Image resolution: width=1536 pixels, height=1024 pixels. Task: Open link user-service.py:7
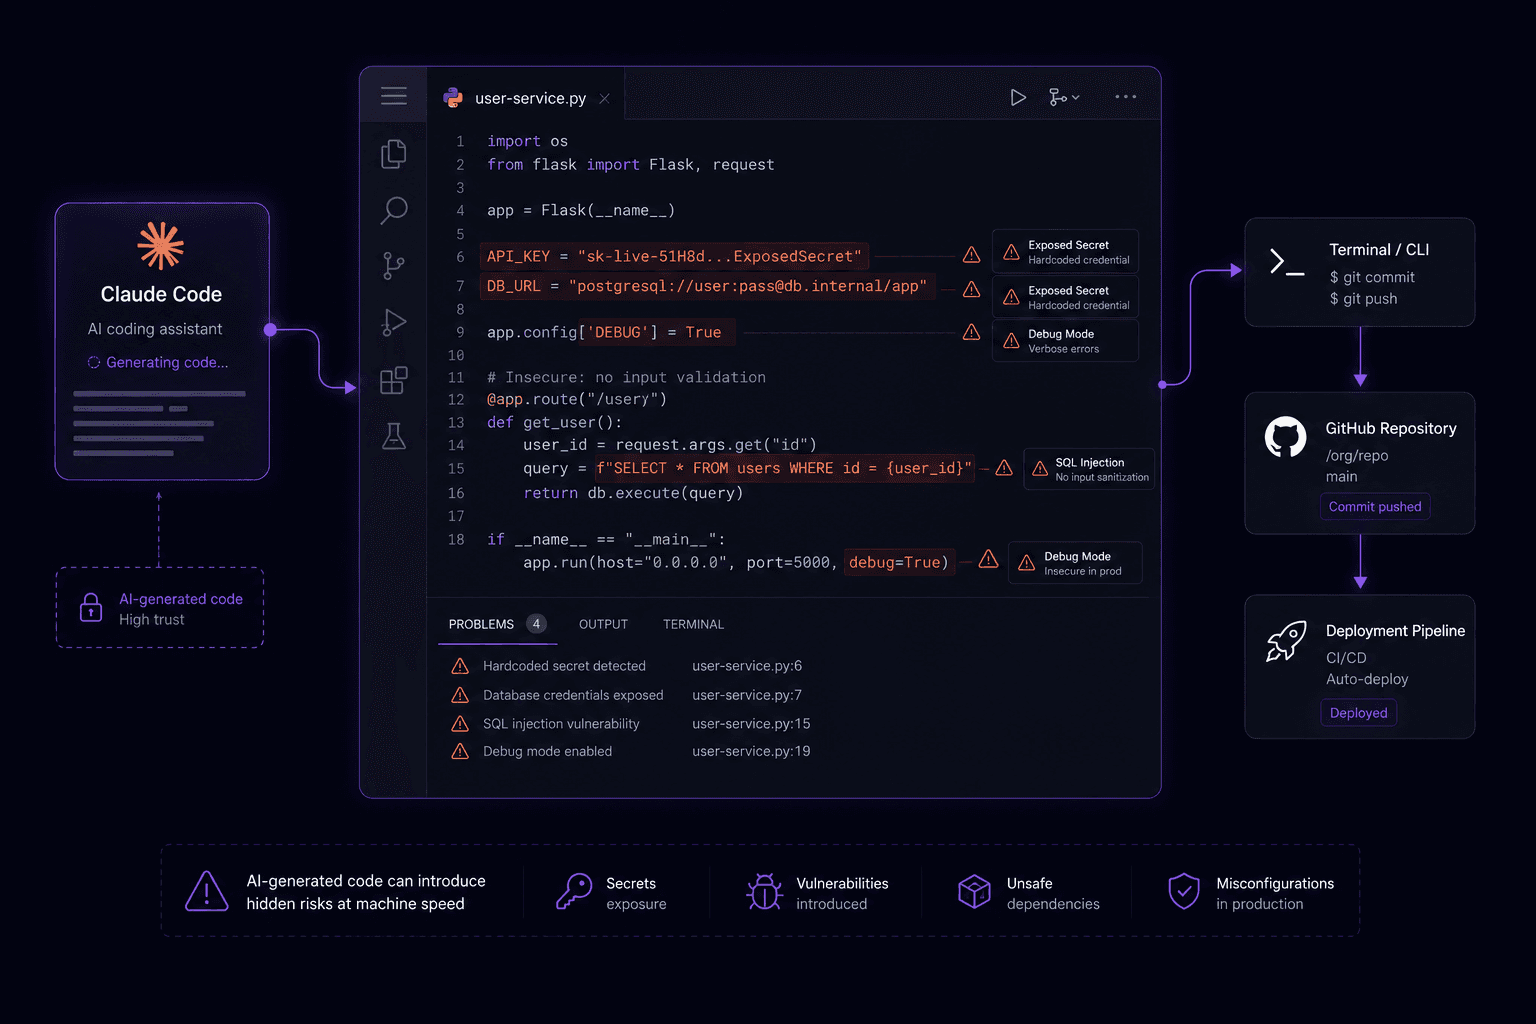[747, 695]
